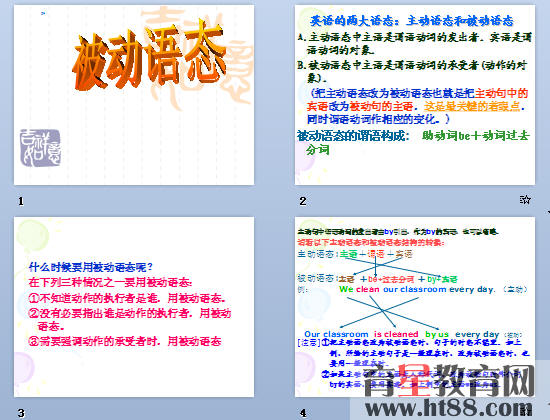Click slide number 3 label

coord(21,413)
